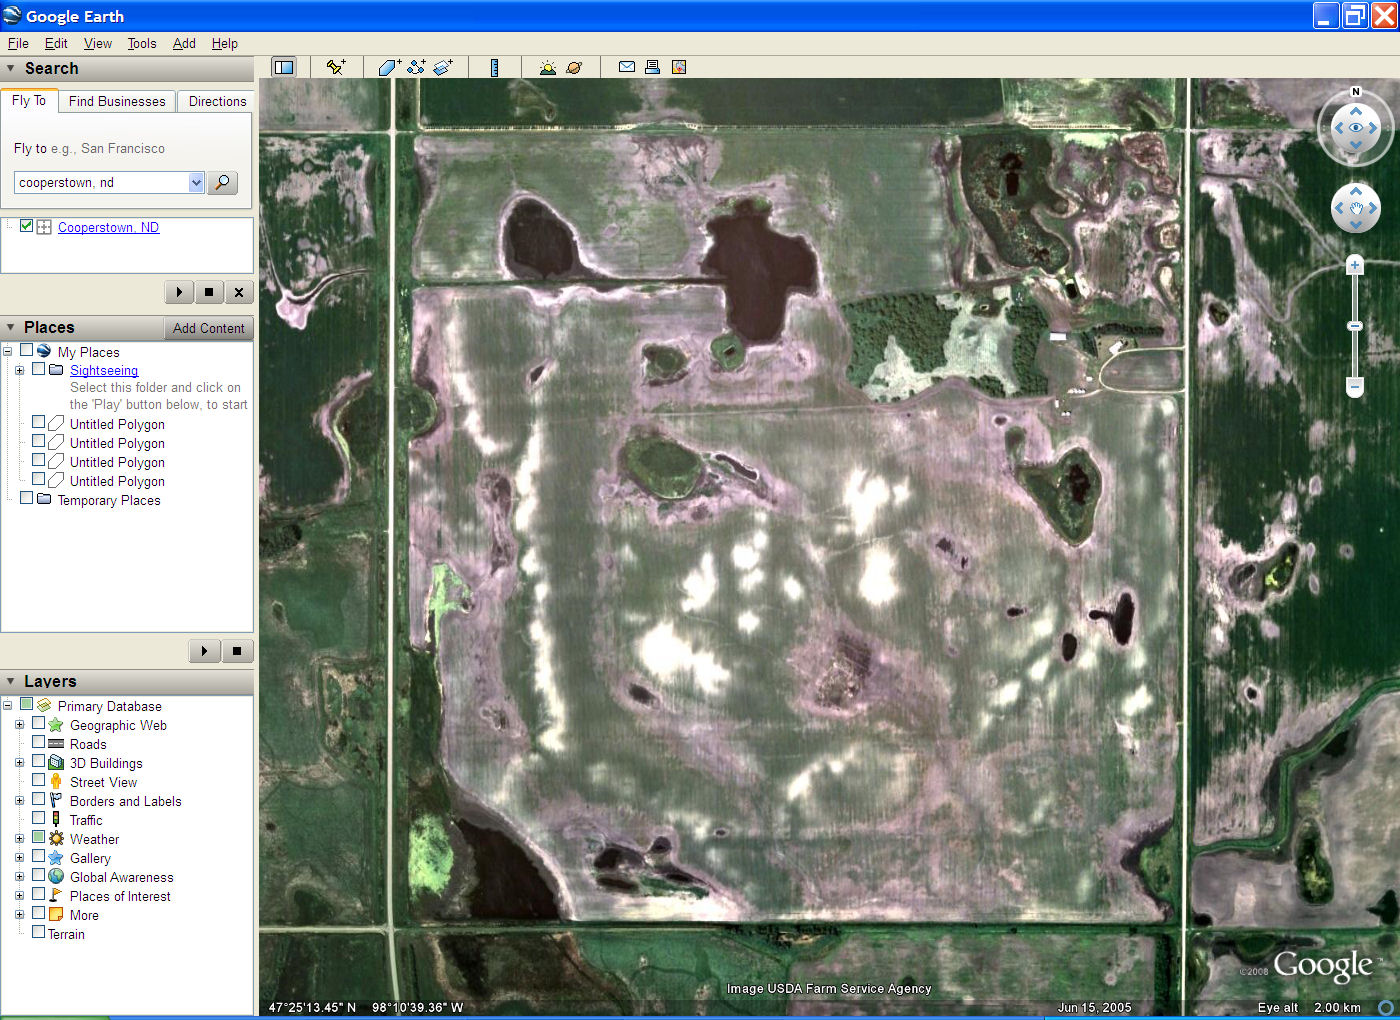Image resolution: width=1400 pixels, height=1020 pixels.
Task: Play the search results tour
Action: [x=179, y=292]
